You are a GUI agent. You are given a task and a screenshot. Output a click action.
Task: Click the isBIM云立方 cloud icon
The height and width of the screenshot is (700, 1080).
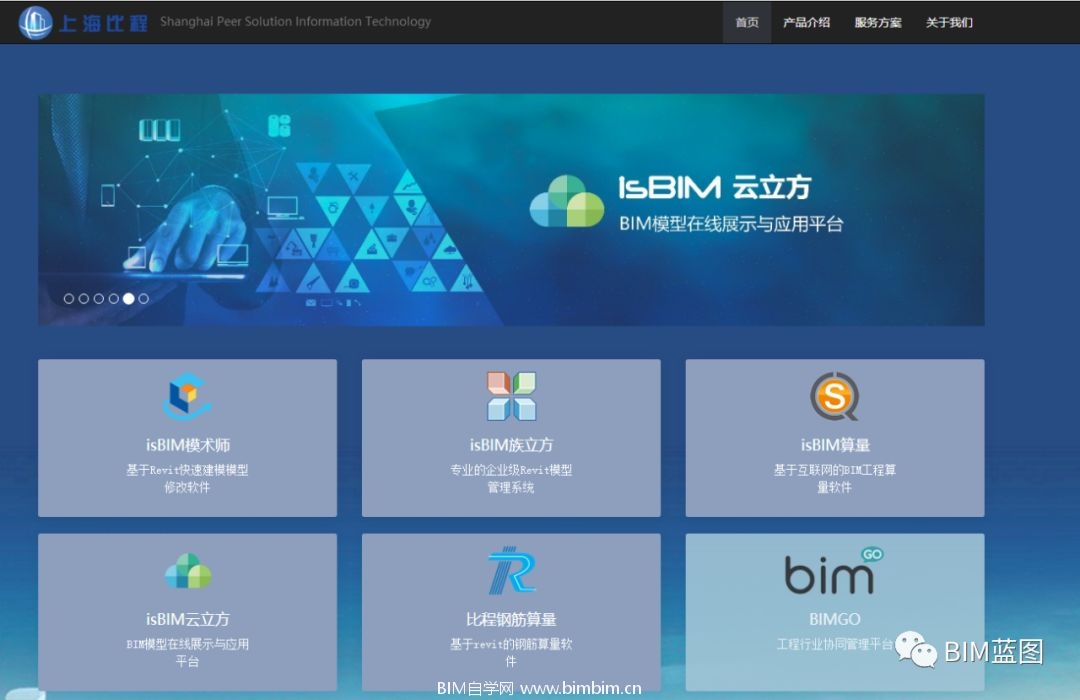point(187,571)
